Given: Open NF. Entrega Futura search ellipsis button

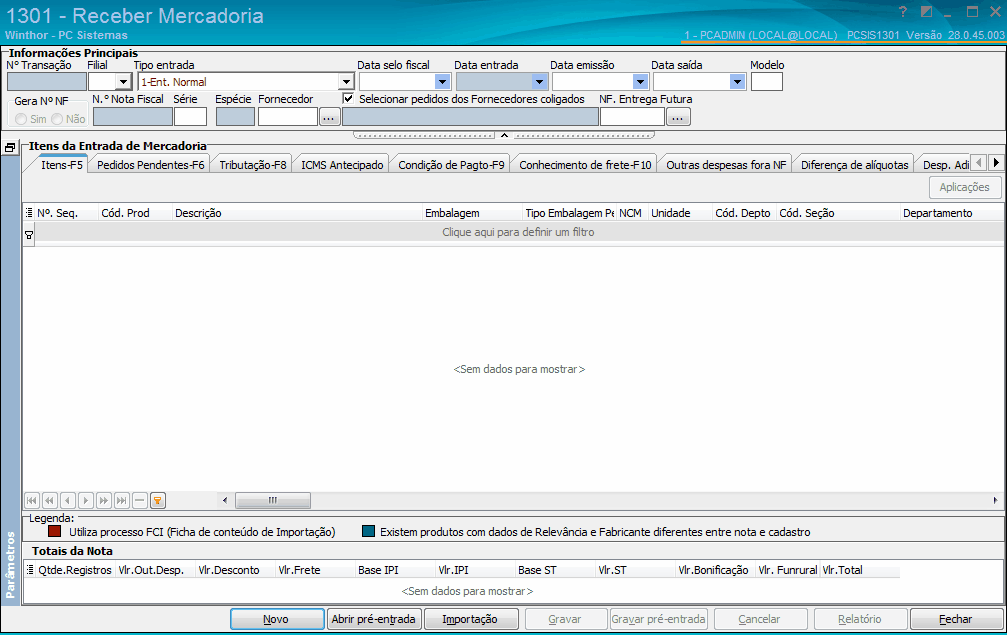Looking at the screenshot, I should [678, 117].
